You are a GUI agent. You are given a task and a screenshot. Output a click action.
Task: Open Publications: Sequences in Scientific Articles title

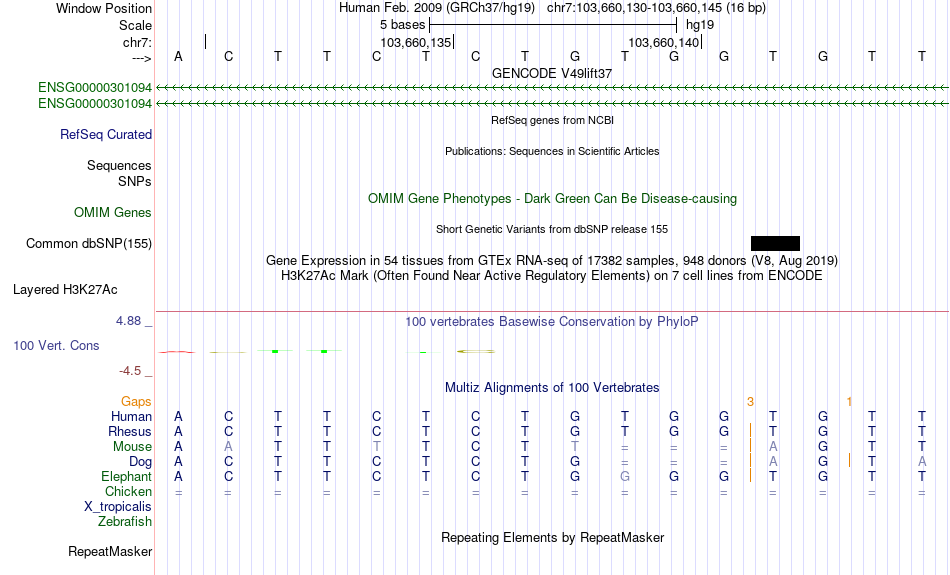[x=552, y=151]
